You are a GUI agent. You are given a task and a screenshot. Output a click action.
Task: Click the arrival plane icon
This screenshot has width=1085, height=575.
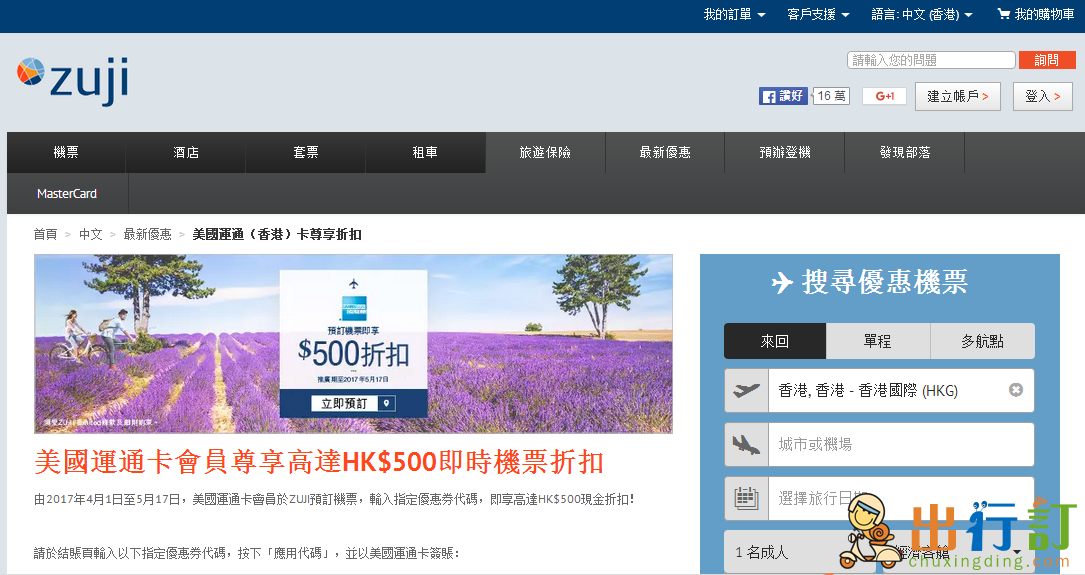click(747, 444)
